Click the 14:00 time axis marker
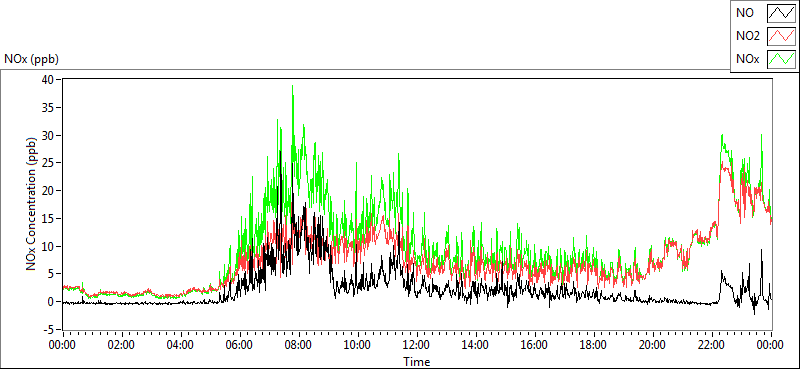The width and height of the screenshot is (800, 369). coord(476,345)
